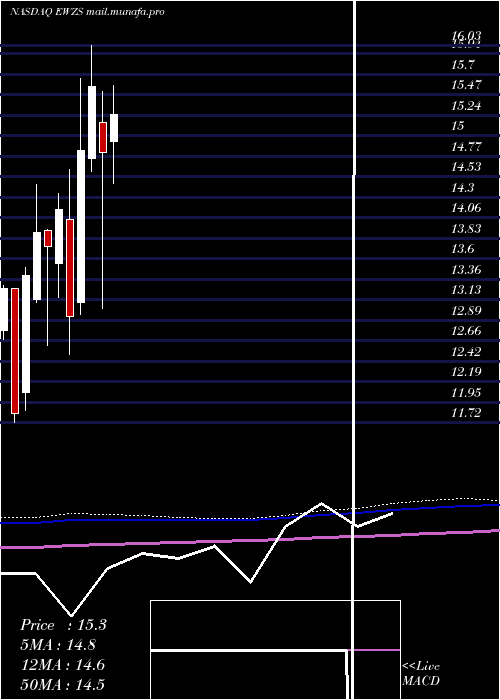The width and height of the screenshot is (500, 700).
Task: Select the 13.6 price level label
Action: pos(463,249)
